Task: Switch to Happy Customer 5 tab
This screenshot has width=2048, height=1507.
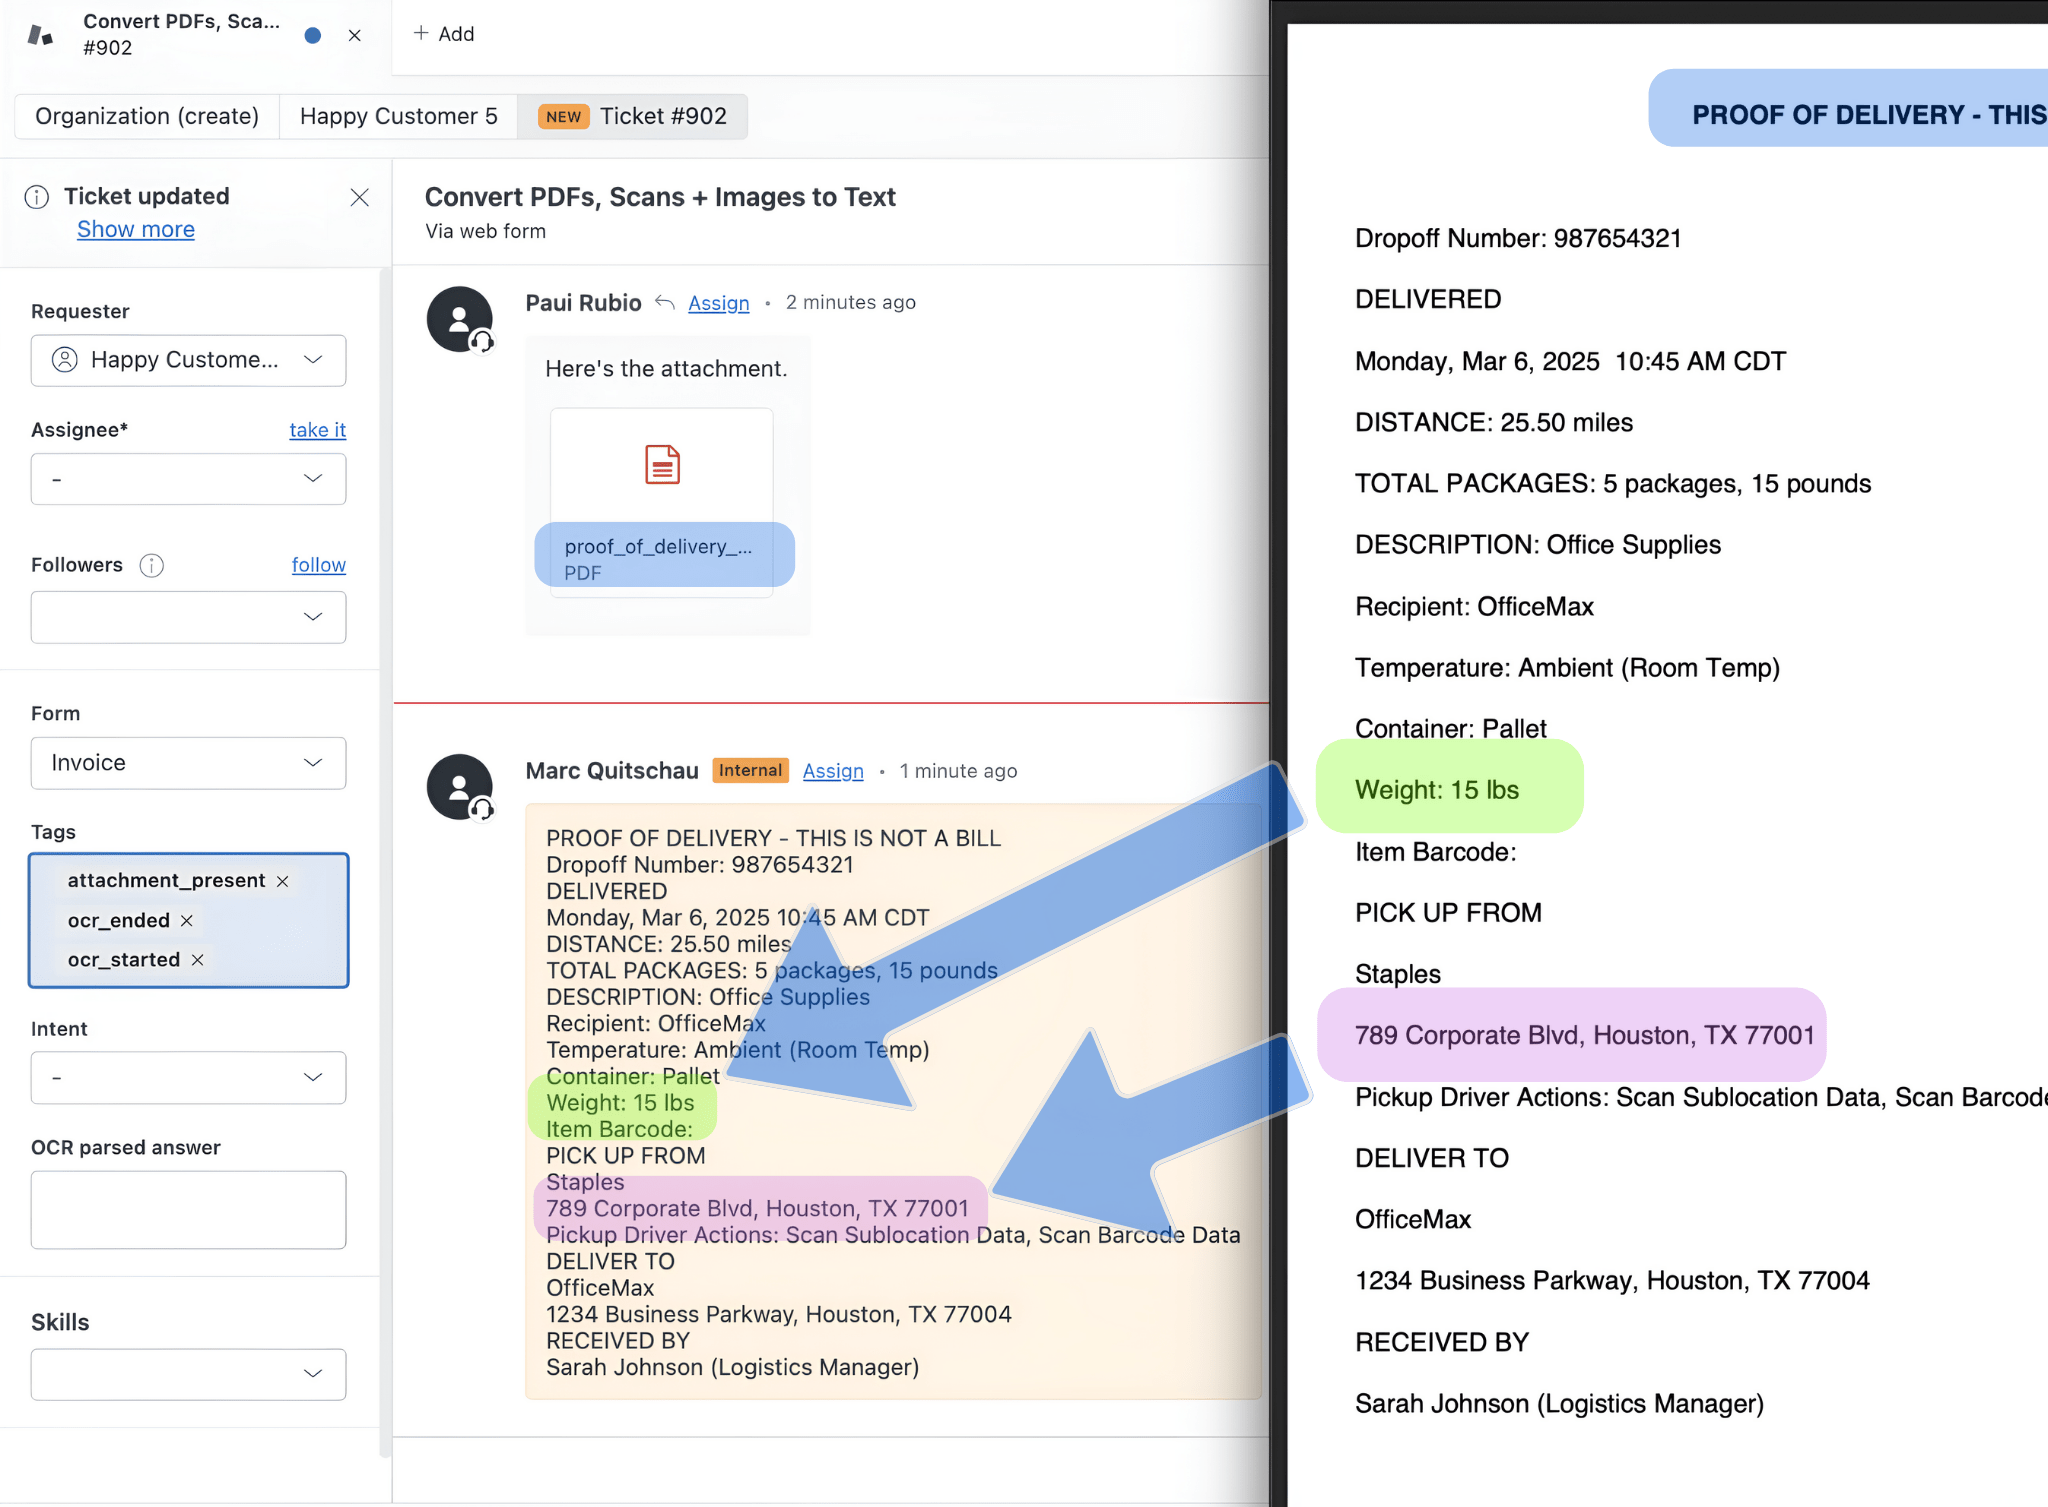Action: pos(398,116)
